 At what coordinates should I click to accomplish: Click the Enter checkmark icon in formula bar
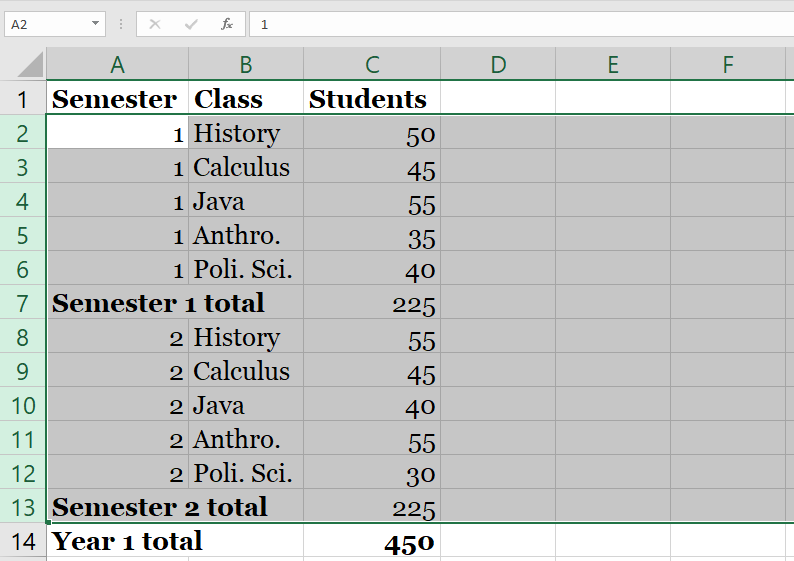tap(191, 24)
